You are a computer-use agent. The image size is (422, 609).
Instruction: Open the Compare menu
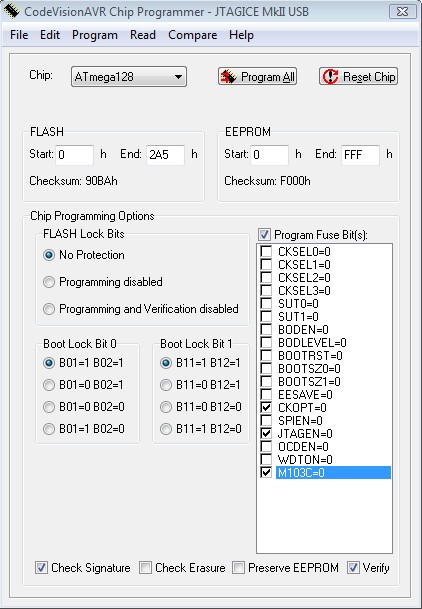click(x=193, y=35)
